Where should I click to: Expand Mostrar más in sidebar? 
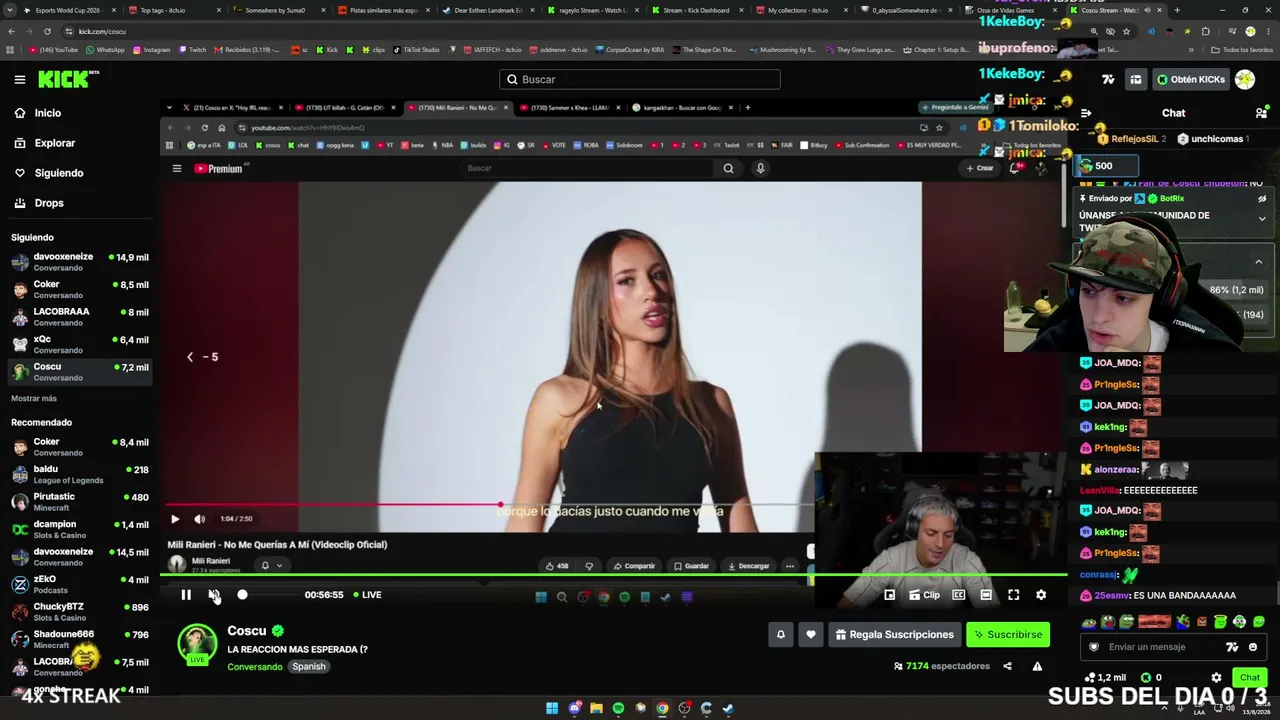pos(34,398)
